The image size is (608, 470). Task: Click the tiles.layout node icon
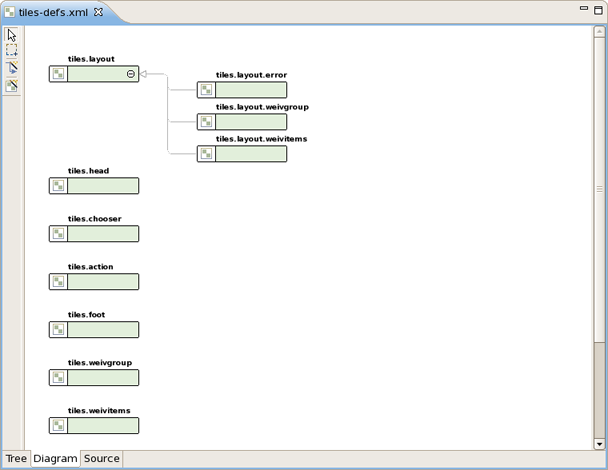59,74
